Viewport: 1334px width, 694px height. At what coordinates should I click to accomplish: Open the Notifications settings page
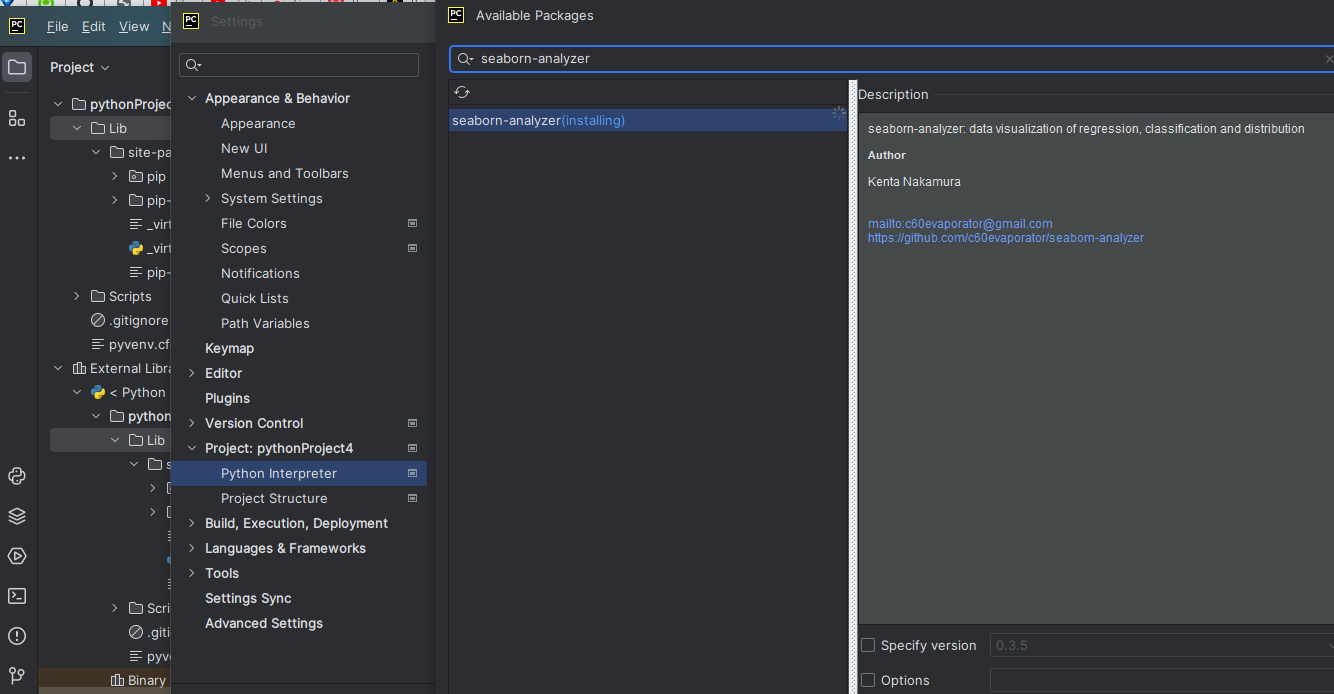(260, 273)
